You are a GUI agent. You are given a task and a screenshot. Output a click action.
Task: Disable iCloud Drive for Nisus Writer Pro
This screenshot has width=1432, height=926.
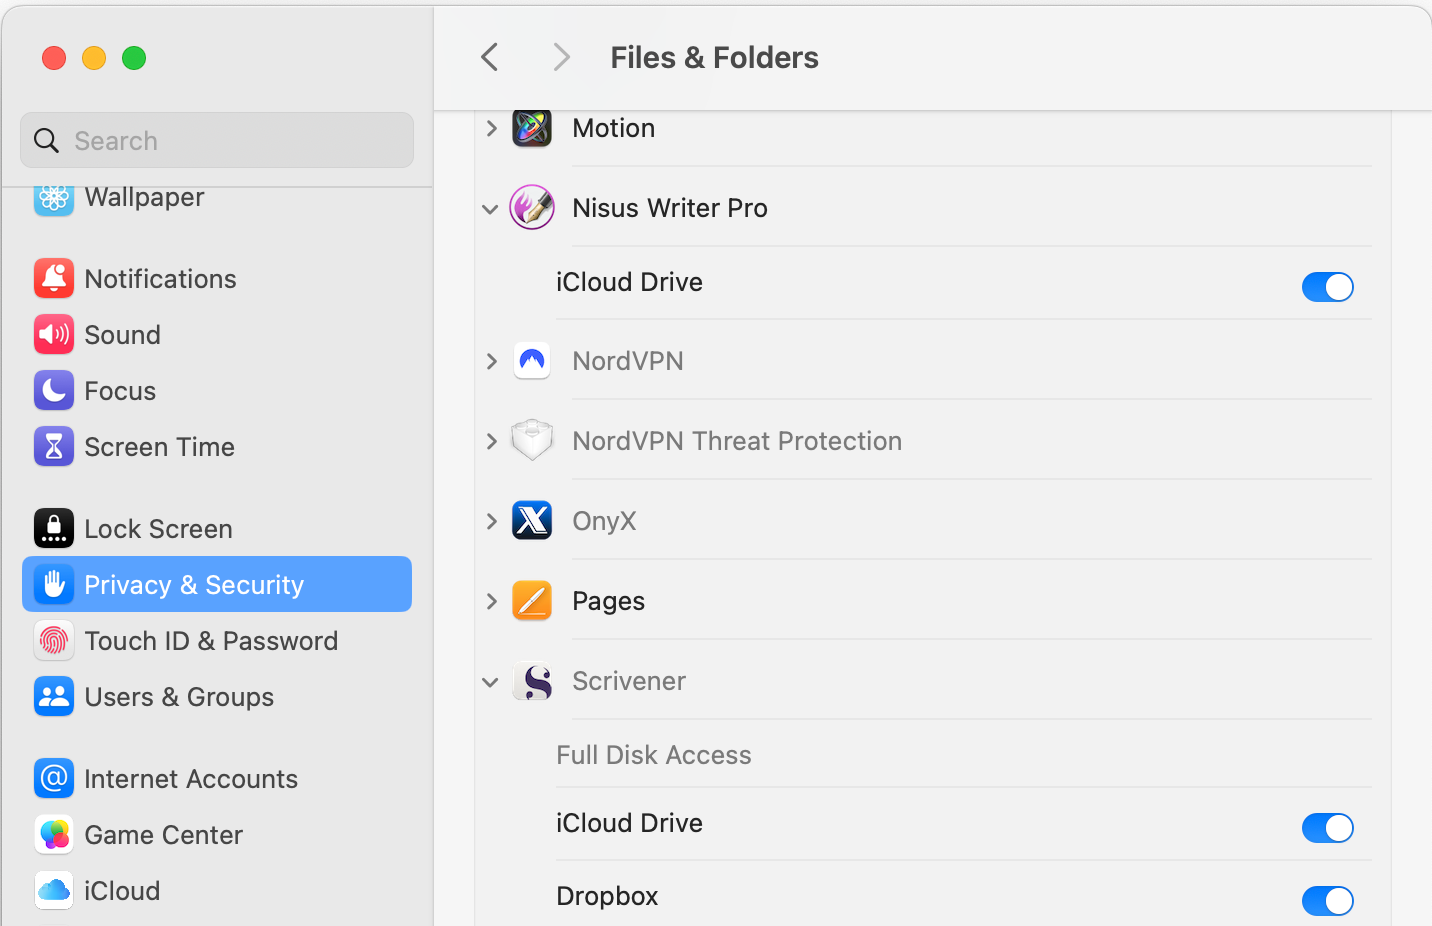point(1327,287)
